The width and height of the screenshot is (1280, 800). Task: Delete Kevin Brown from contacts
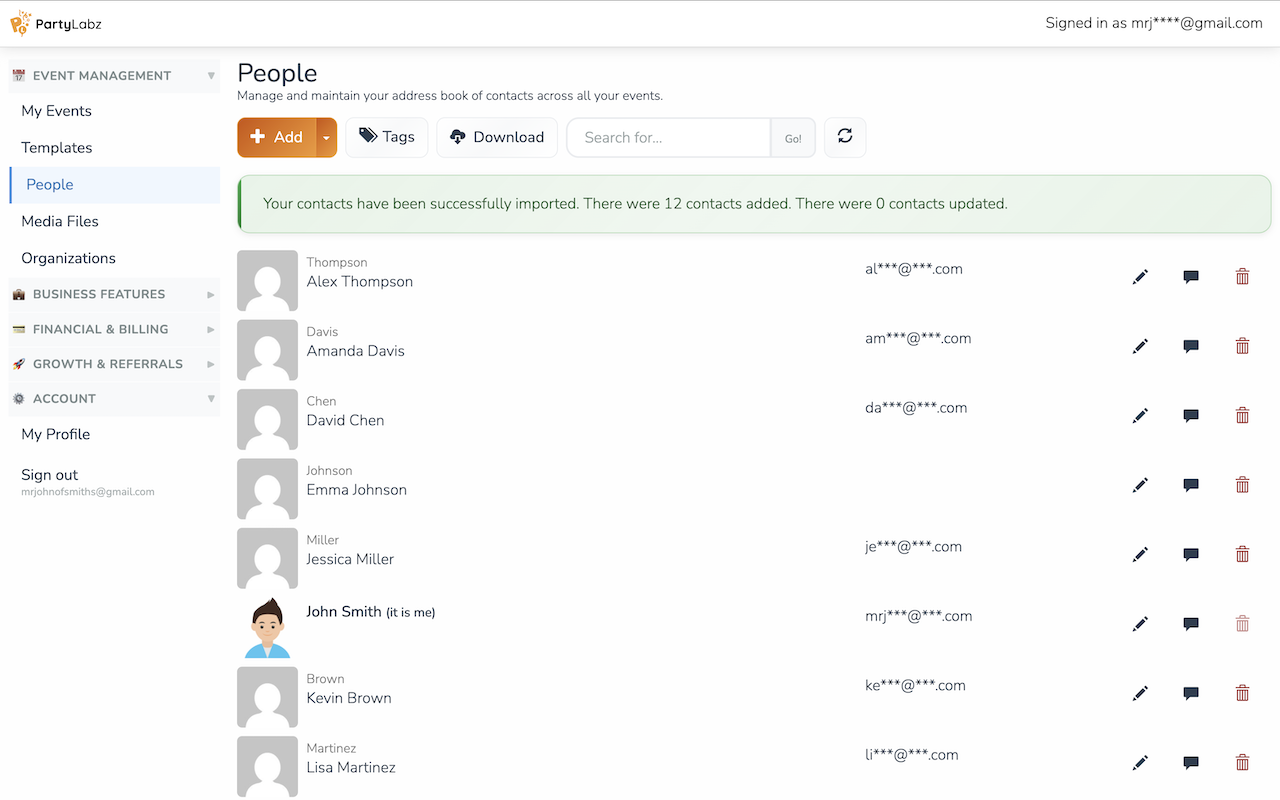[x=1242, y=693]
